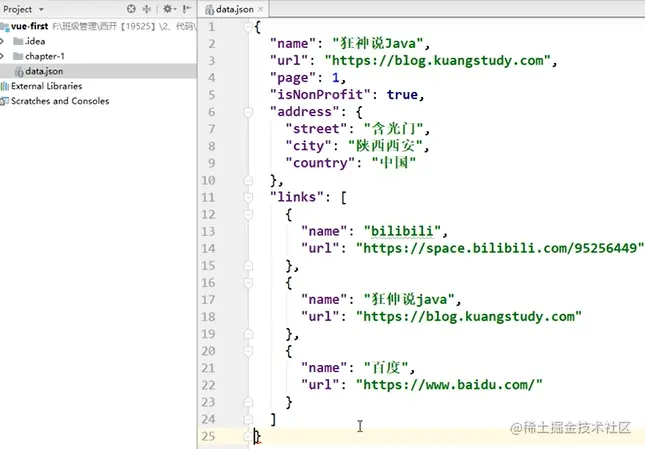Open the Project view dropdown
The width and height of the screenshot is (645, 449).
41,9
